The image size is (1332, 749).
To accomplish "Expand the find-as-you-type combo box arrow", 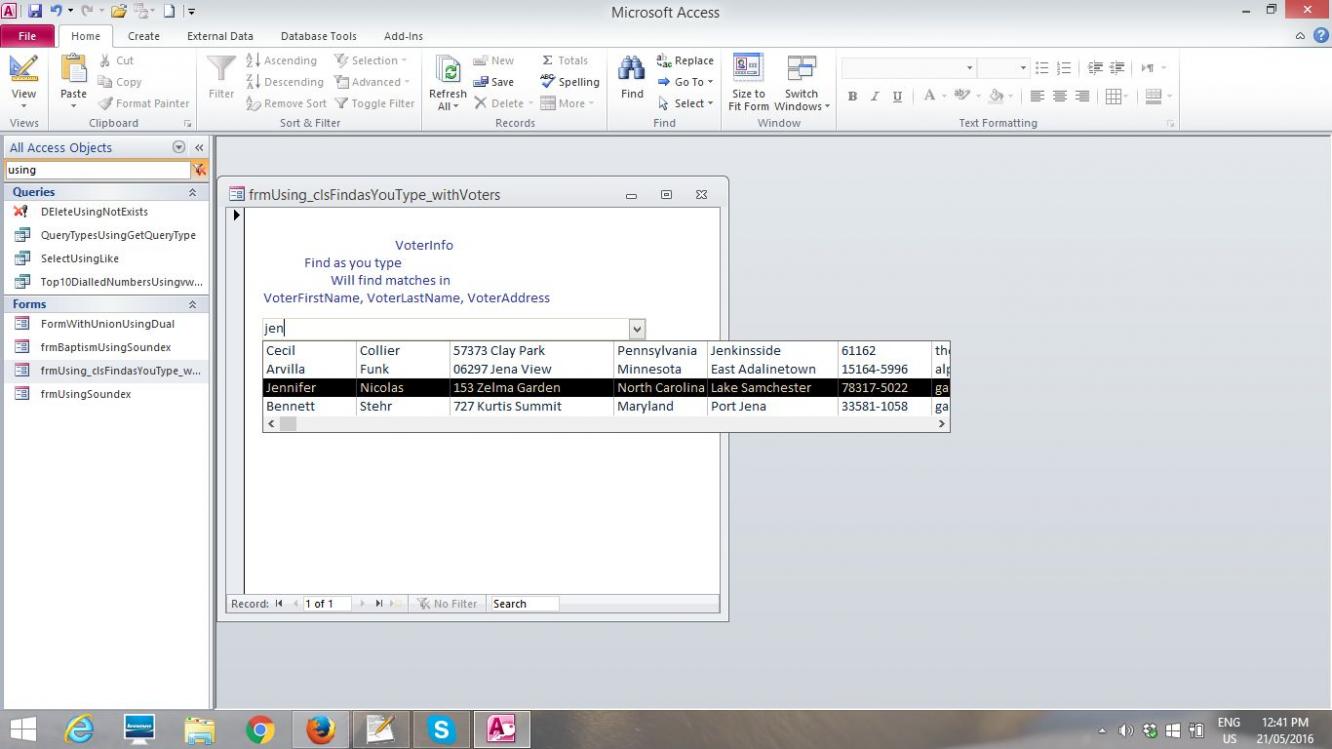I will coord(637,328).
